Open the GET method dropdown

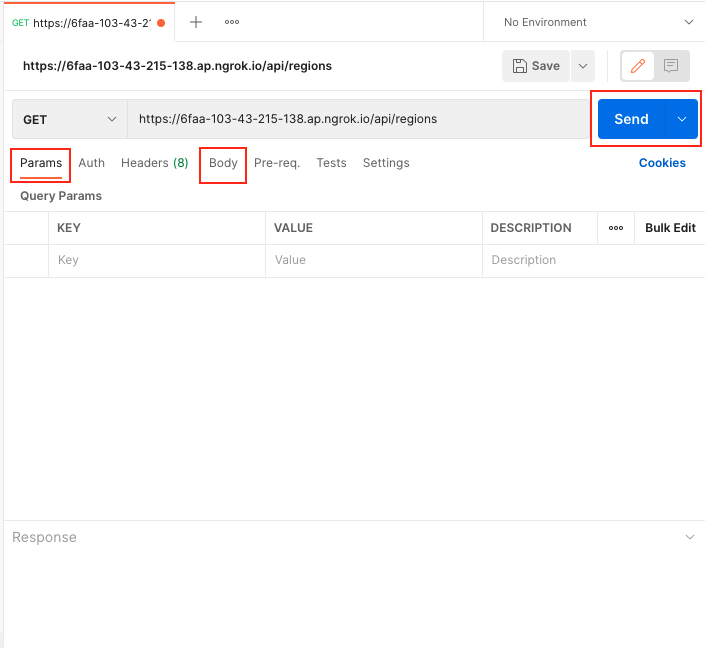[x=69, y=119]
